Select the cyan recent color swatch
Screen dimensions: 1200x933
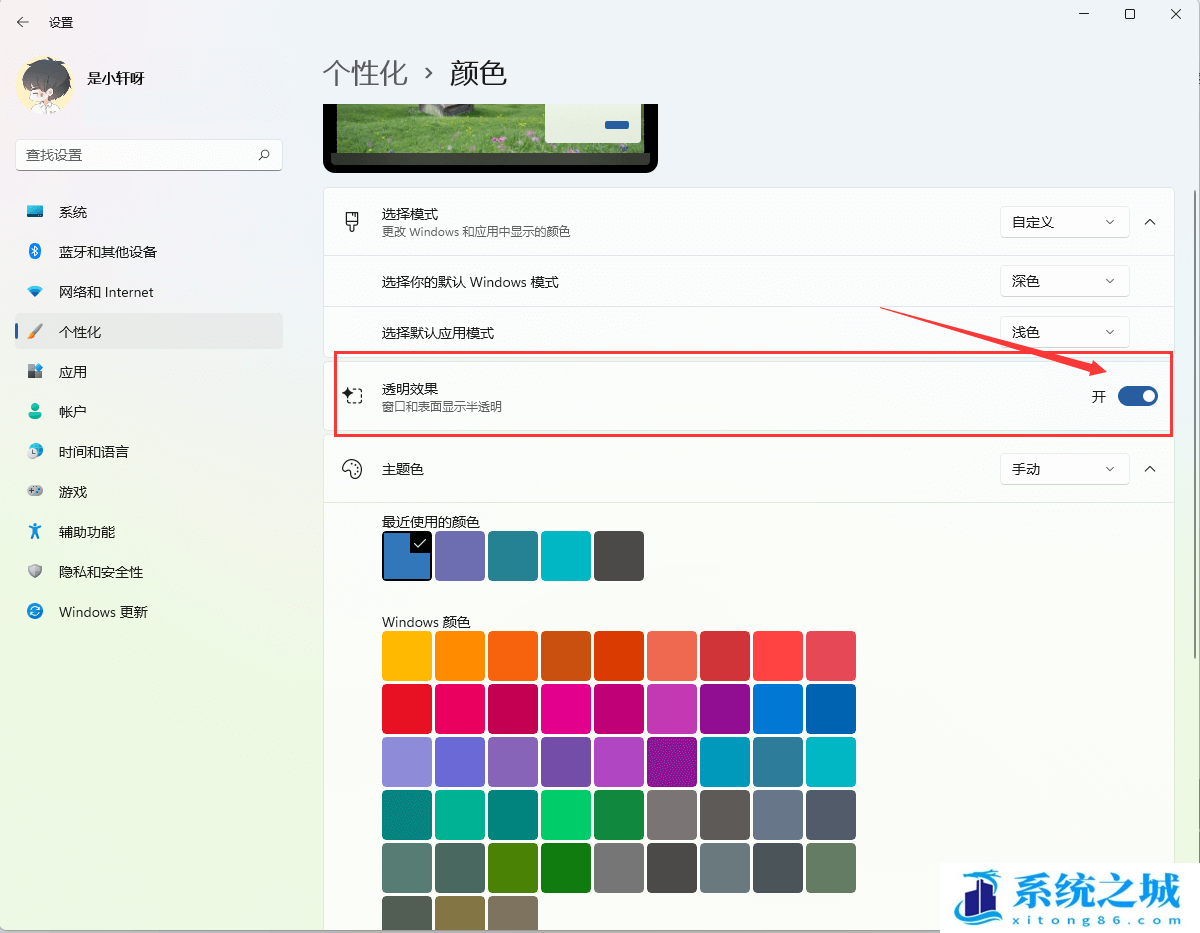(566, 556)
